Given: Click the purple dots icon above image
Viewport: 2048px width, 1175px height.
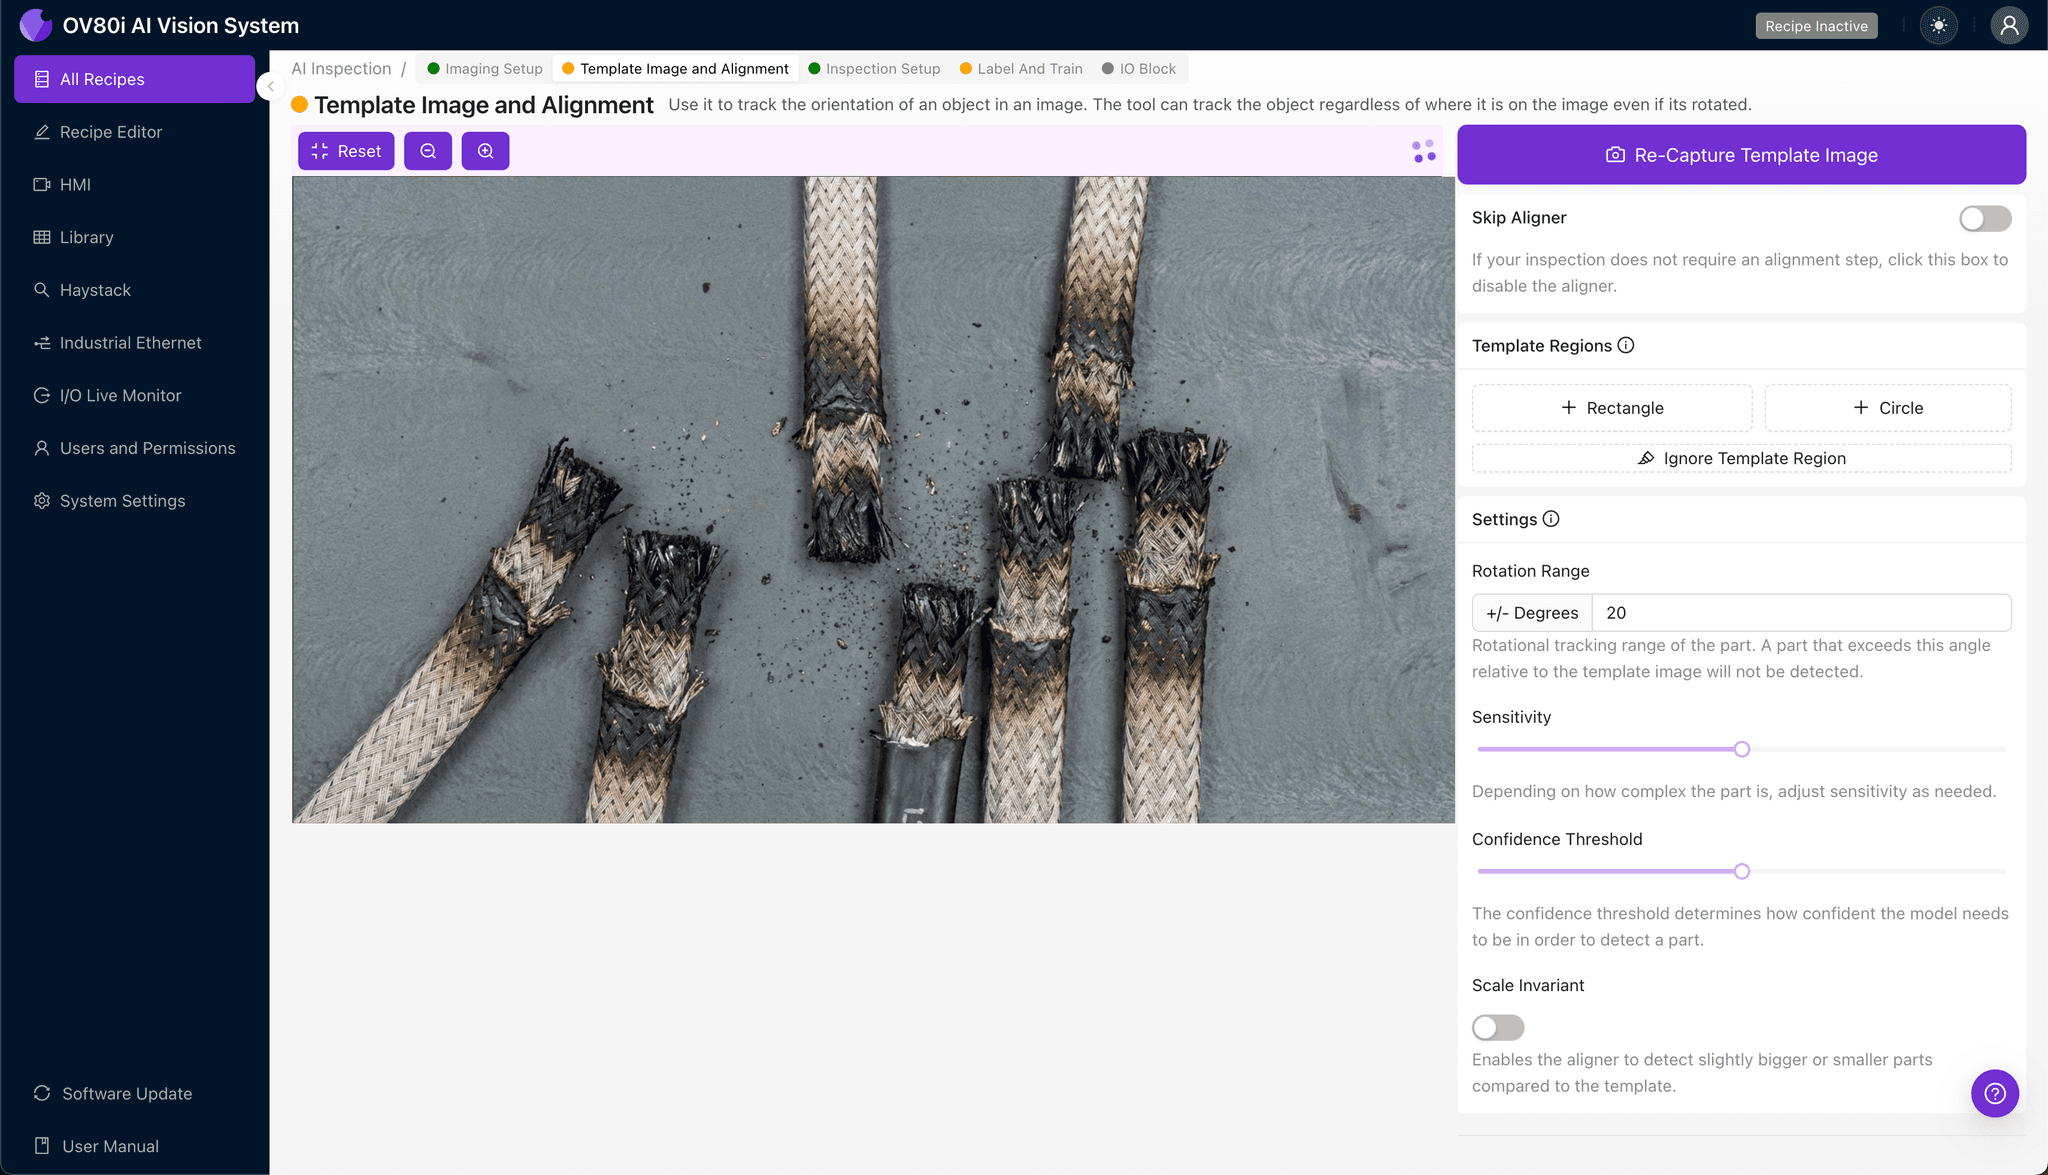Looking at the screenshot, I should (x=1423, y=151).
